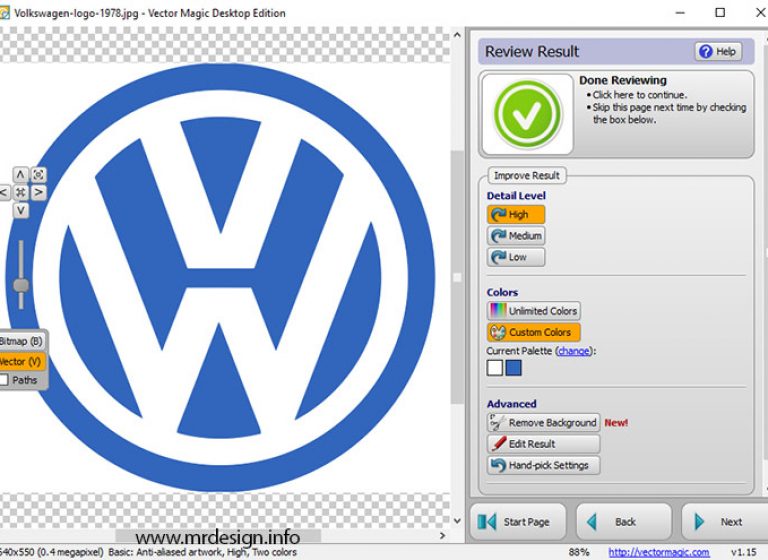
Task: Proceed with Next button
Action: [x=725, y=522]
